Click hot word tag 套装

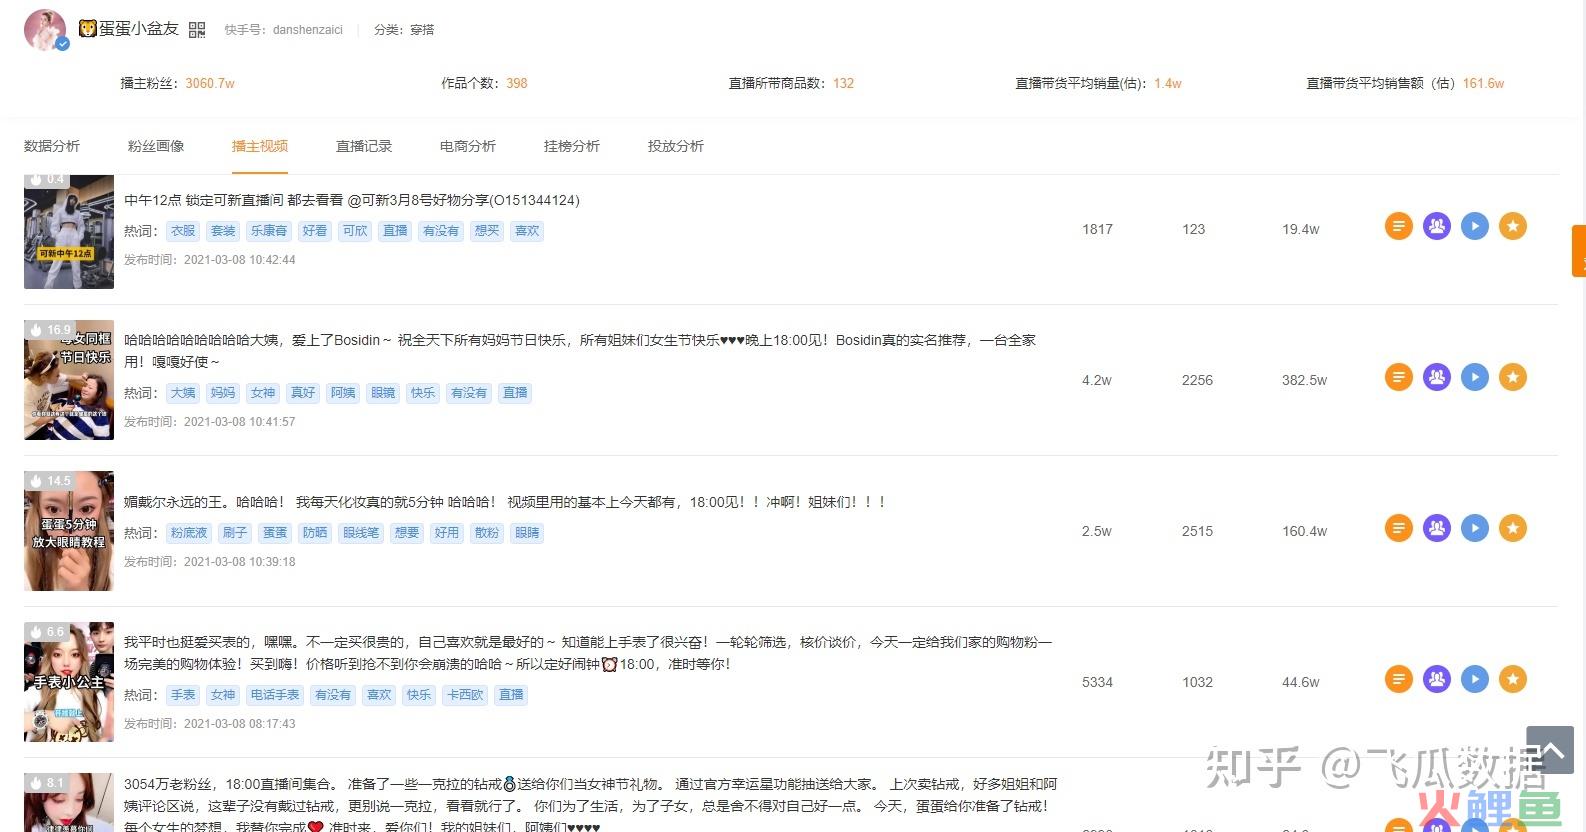click(x=223, y=231)
